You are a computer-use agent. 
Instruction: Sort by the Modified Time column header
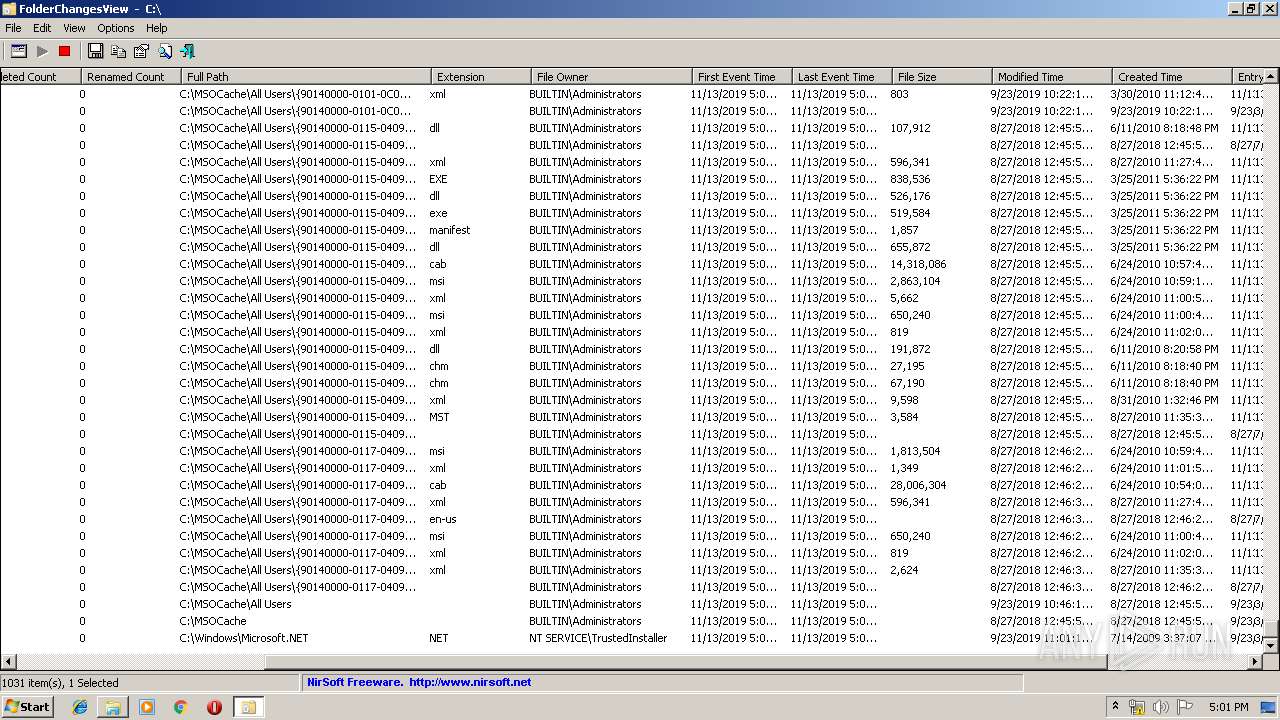point(1052,76)
